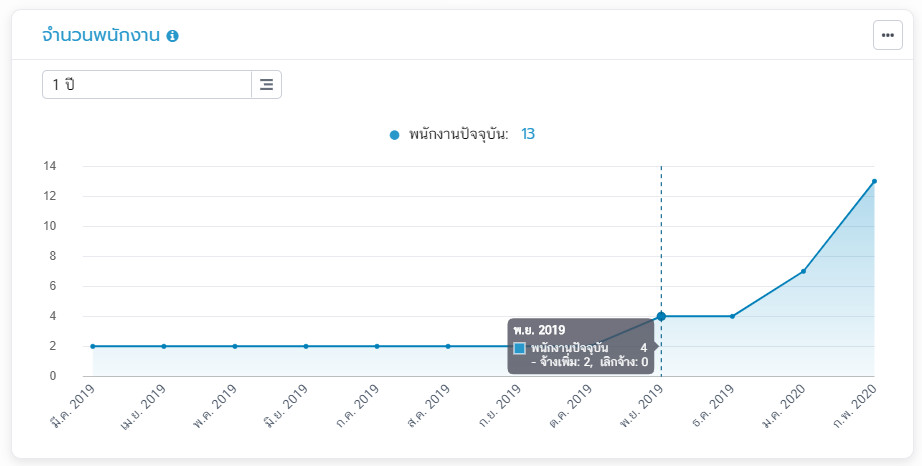Open the three-dots options menu
Viewport: 922px width, 466px height.
pos(887,35)
